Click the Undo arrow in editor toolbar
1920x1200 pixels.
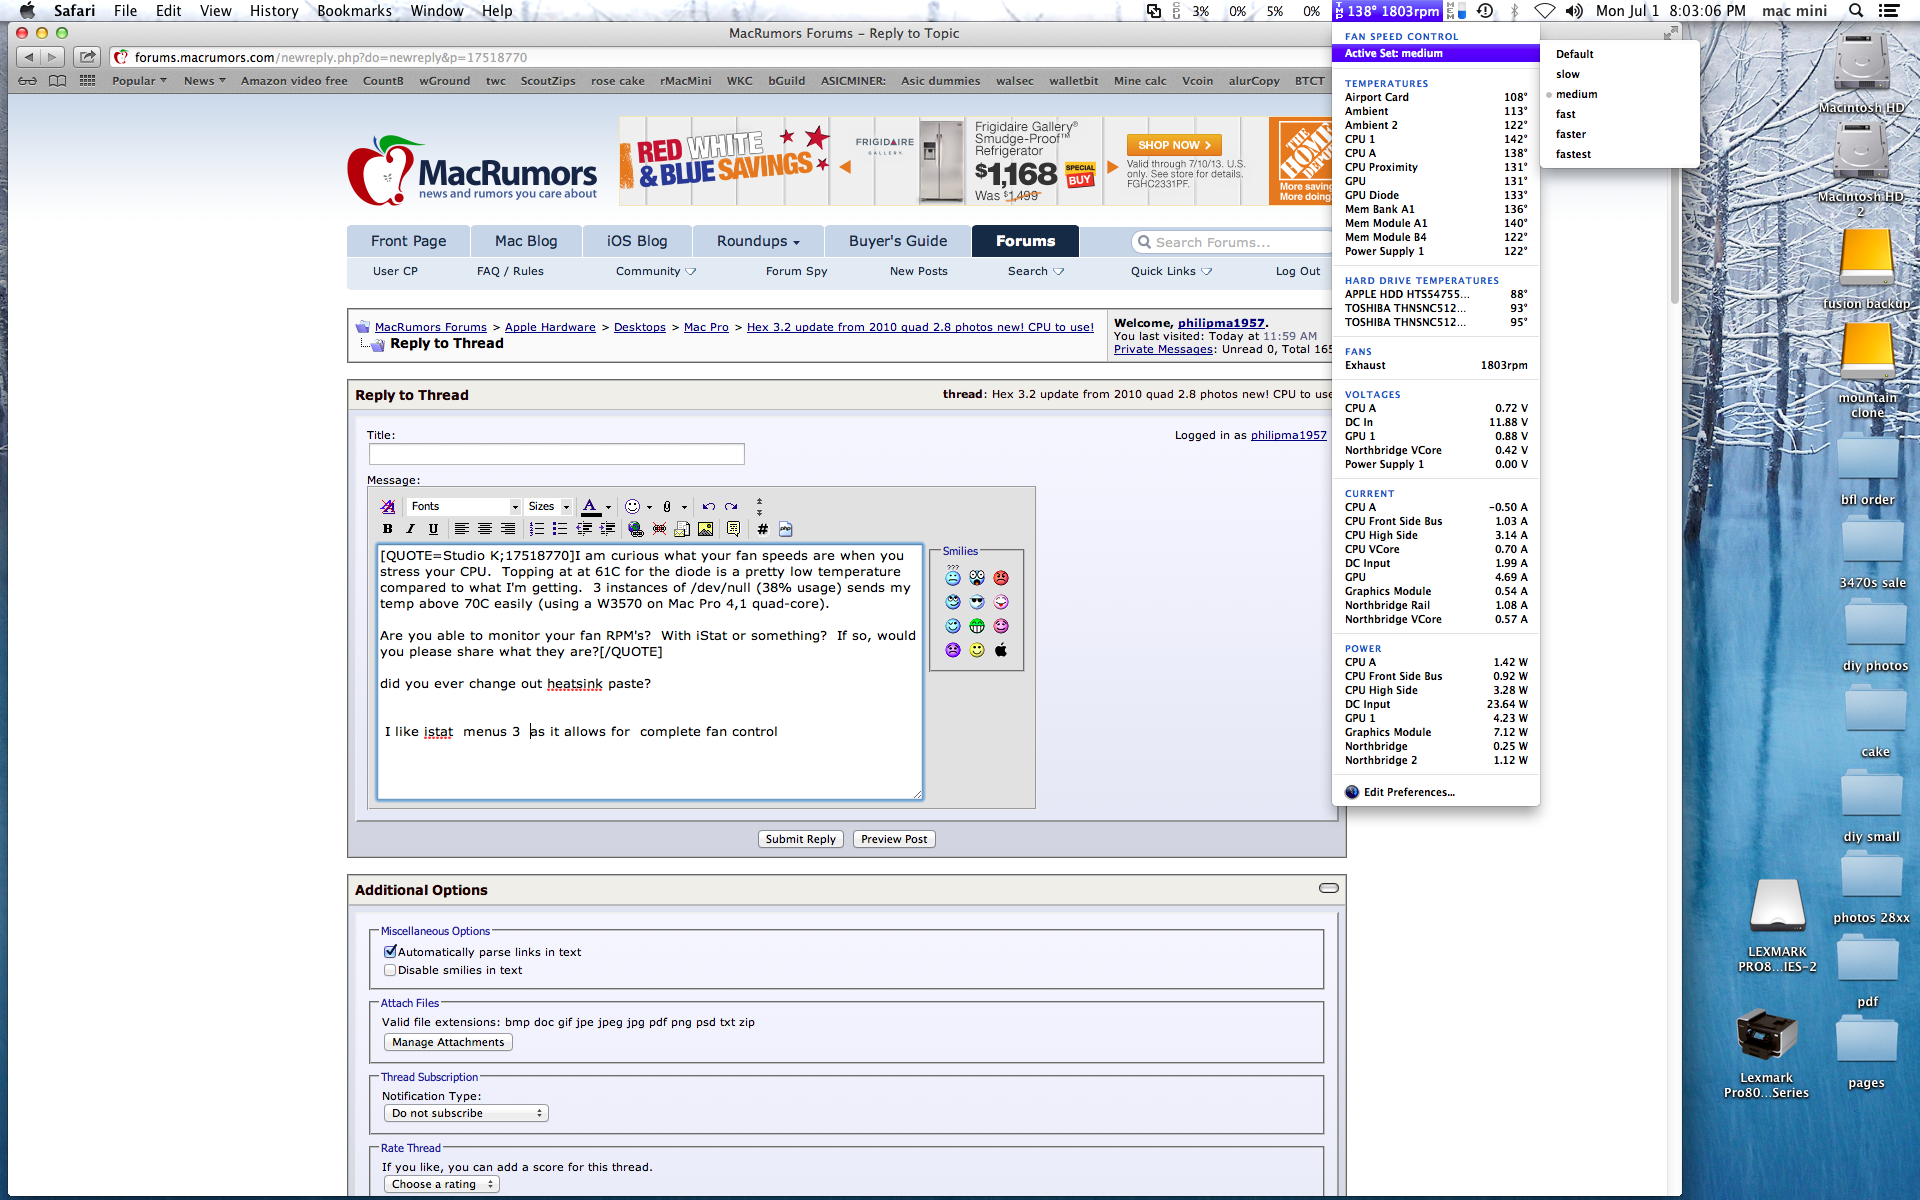click(x=708, y=507)
